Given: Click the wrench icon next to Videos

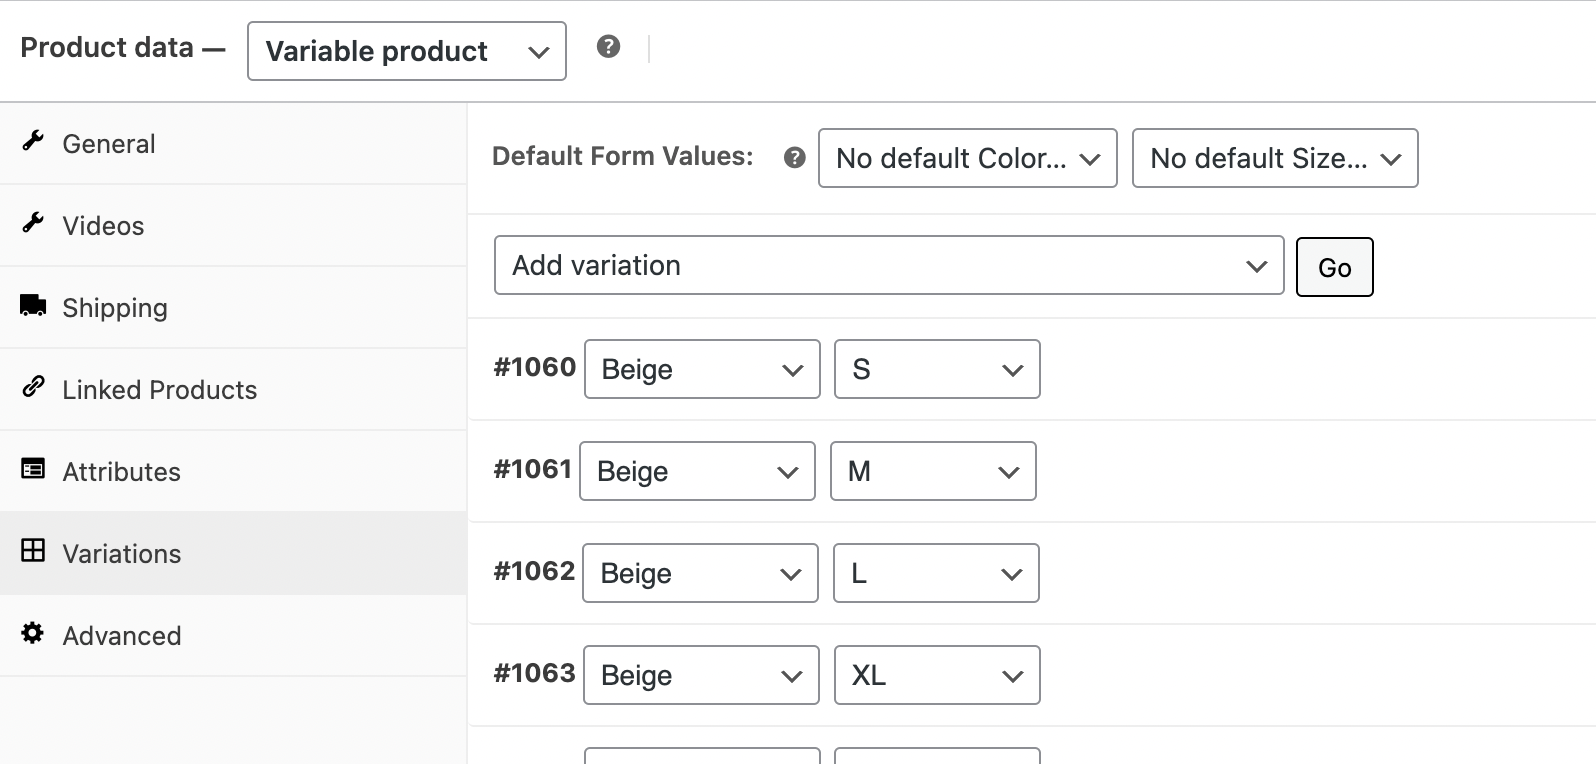Looking at the screenshot, I should (x=33, y=223).
